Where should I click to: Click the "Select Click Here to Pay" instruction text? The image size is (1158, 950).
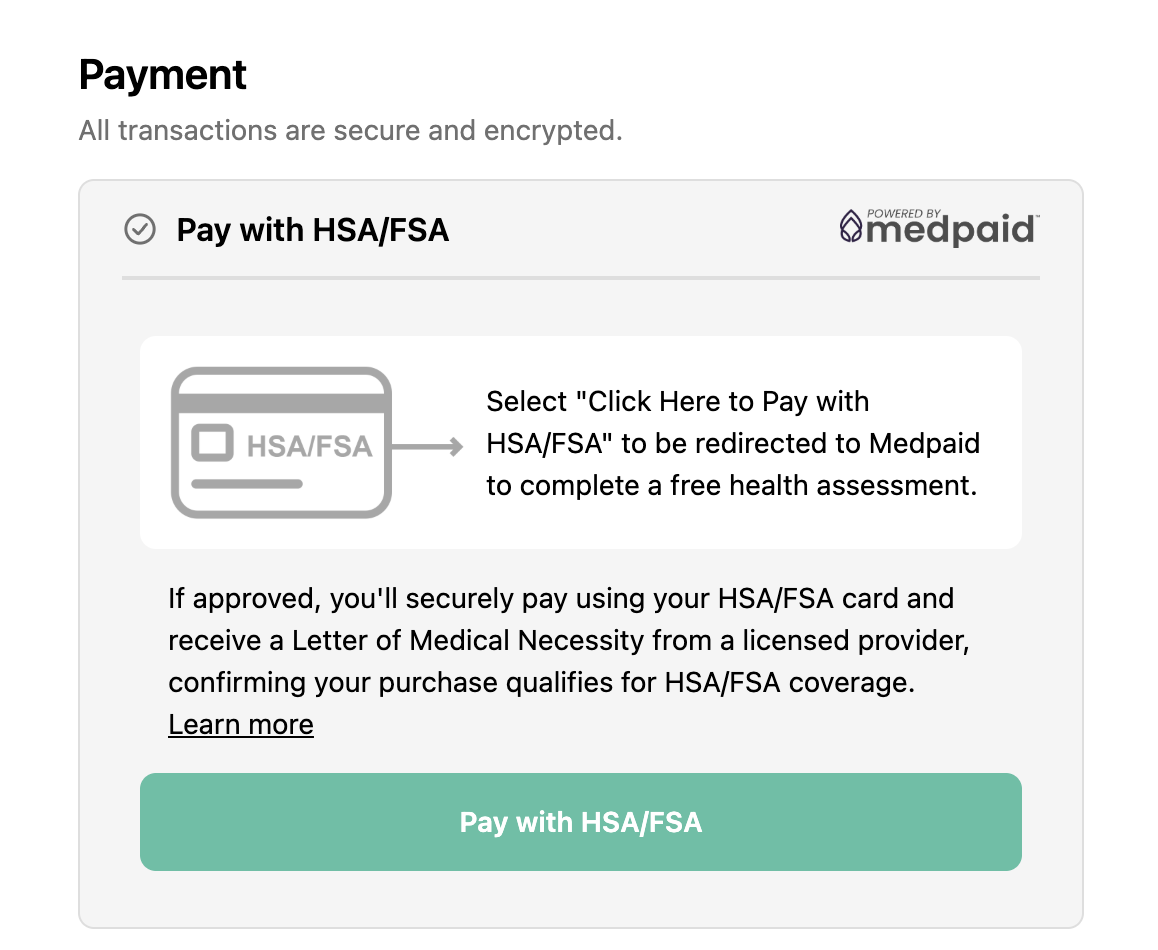pyautogui.click(x=677, y=402)
